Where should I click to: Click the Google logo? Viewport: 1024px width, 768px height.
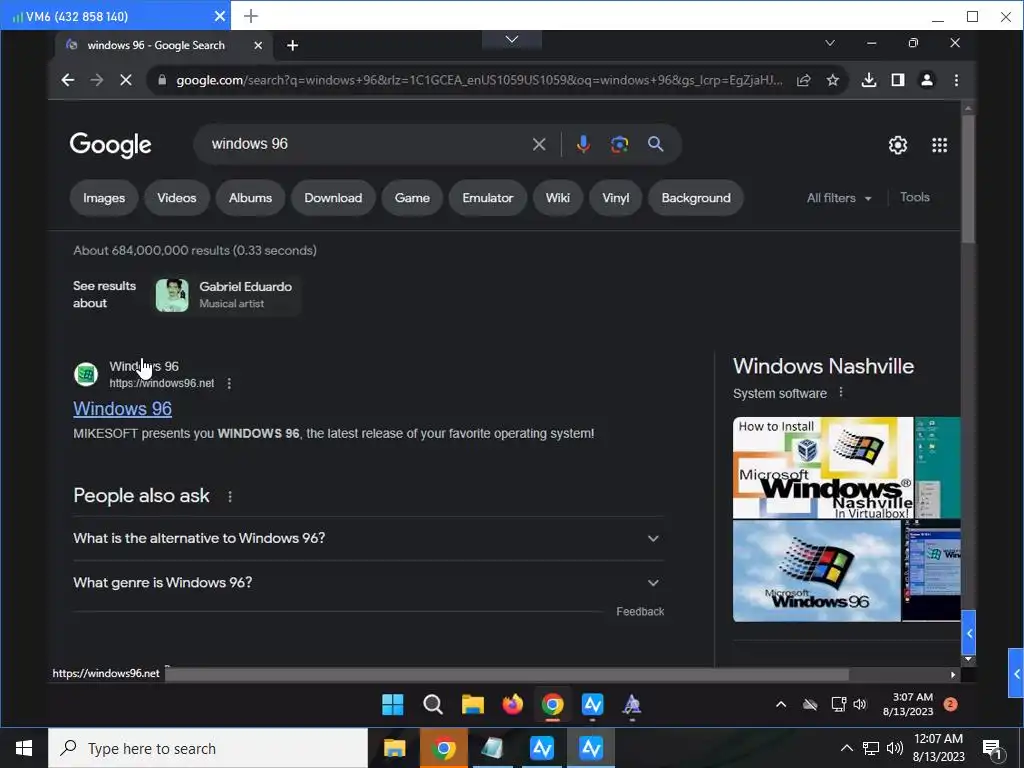tap(110, 145)
